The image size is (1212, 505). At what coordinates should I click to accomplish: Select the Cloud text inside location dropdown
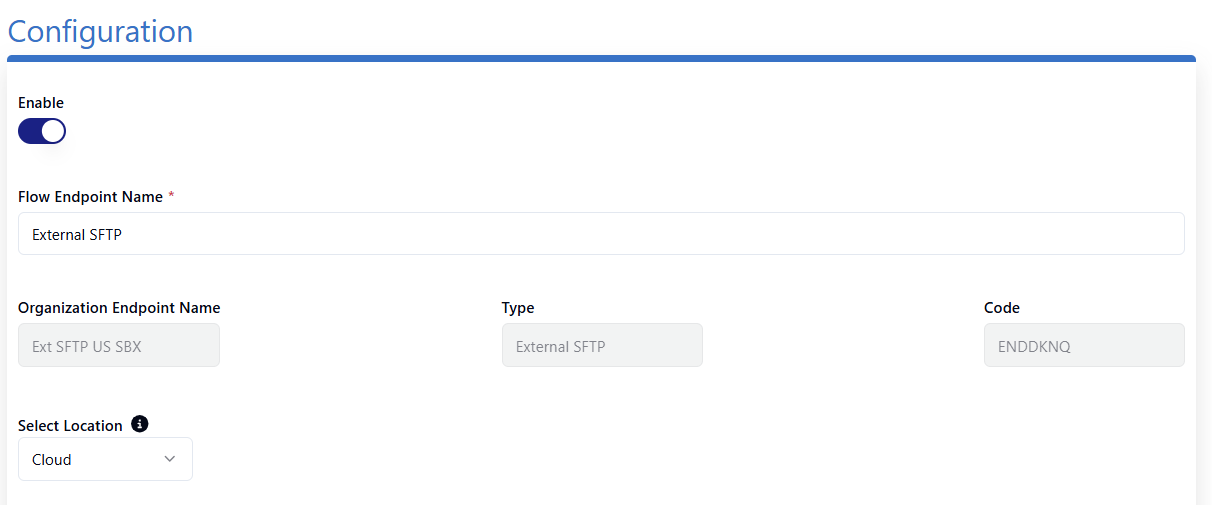[x=52, y=460]
